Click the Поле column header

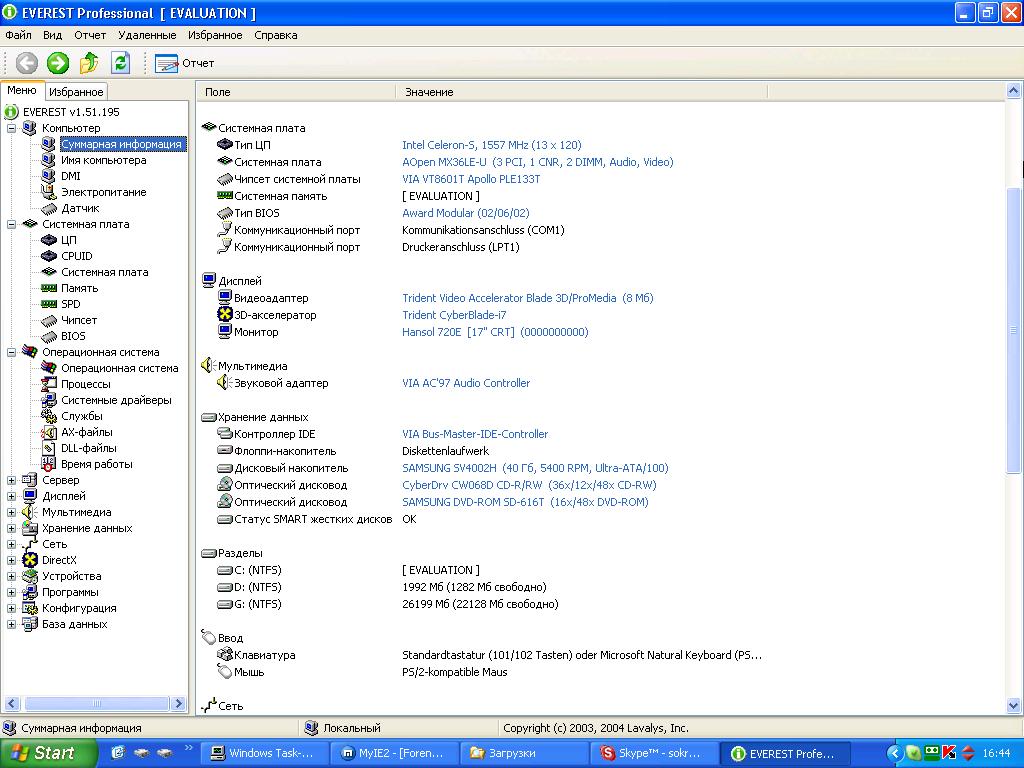[x=296, y=92]
